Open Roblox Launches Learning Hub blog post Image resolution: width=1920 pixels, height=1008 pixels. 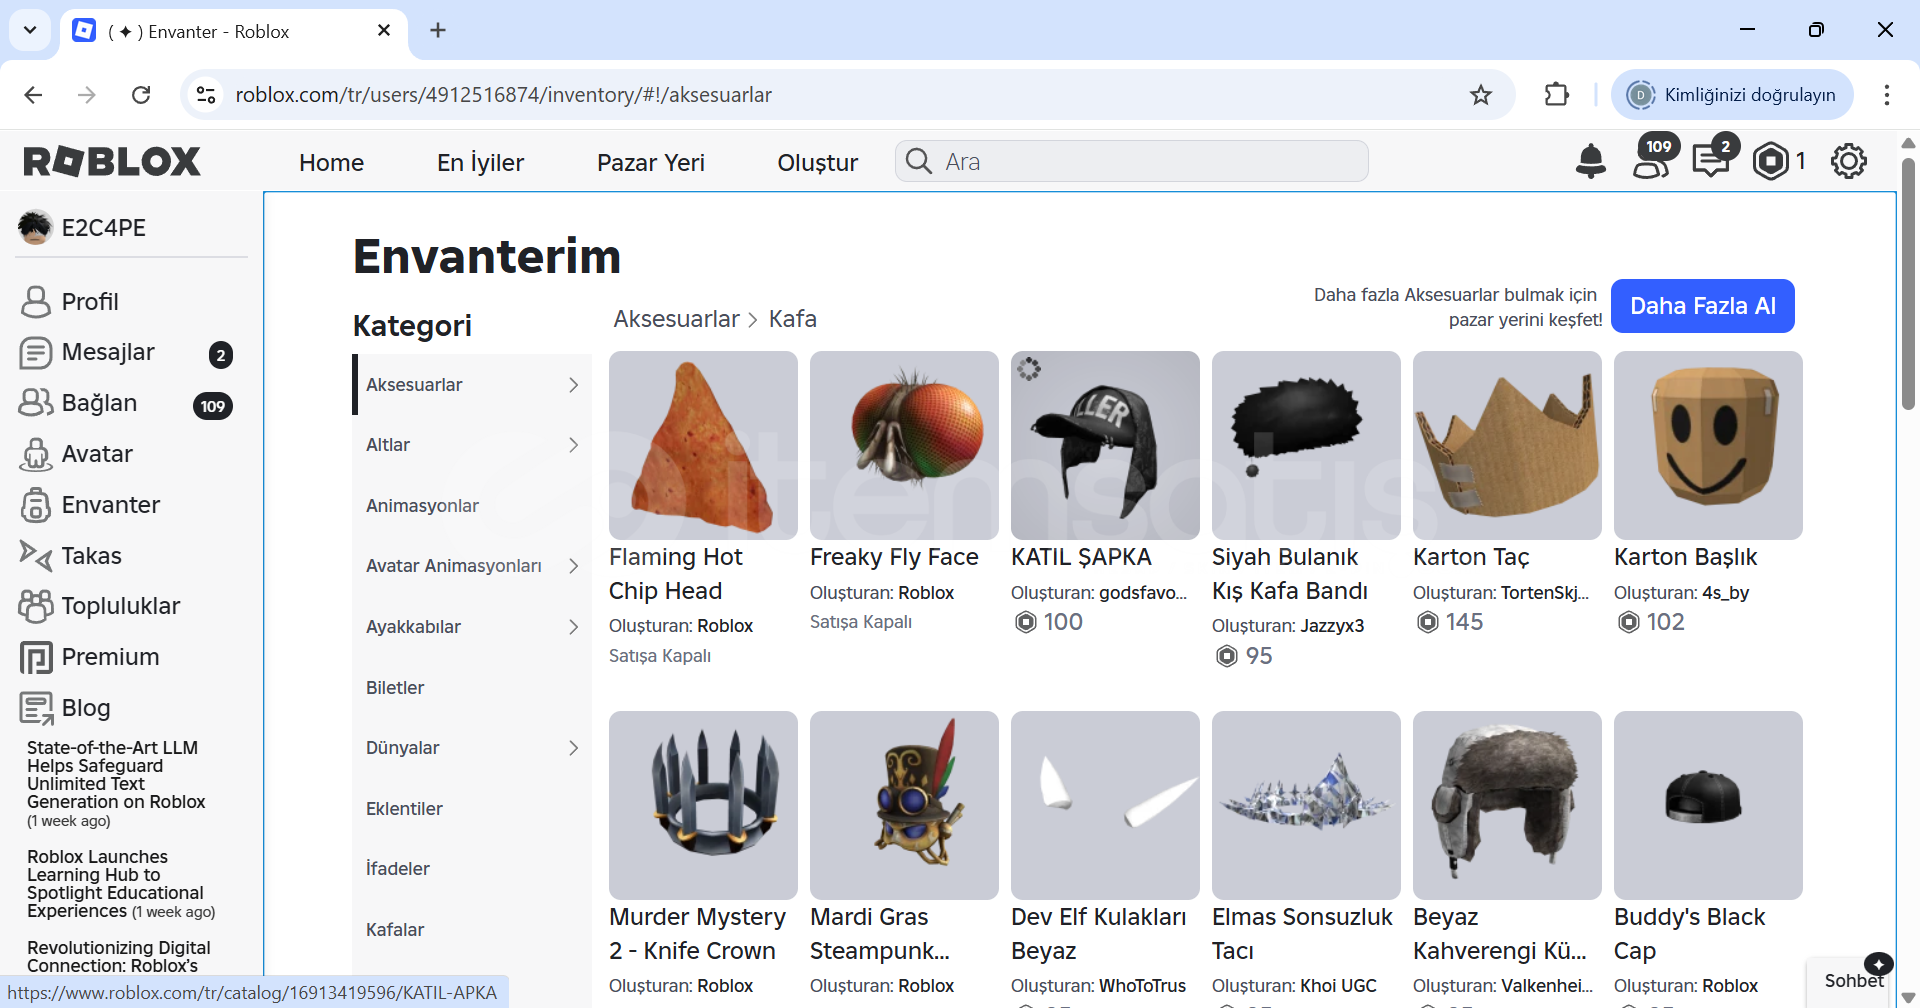[x=121, y=884]
